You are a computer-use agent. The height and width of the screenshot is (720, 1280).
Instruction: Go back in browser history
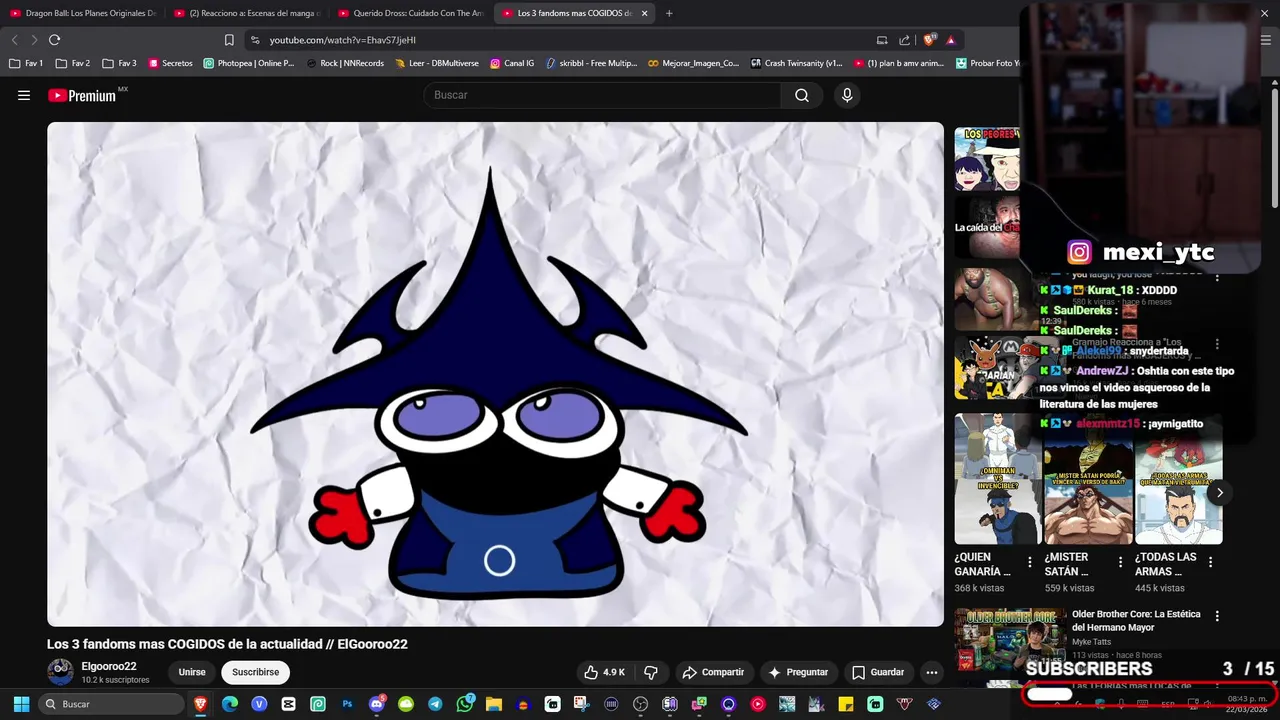tap(14, 40)
